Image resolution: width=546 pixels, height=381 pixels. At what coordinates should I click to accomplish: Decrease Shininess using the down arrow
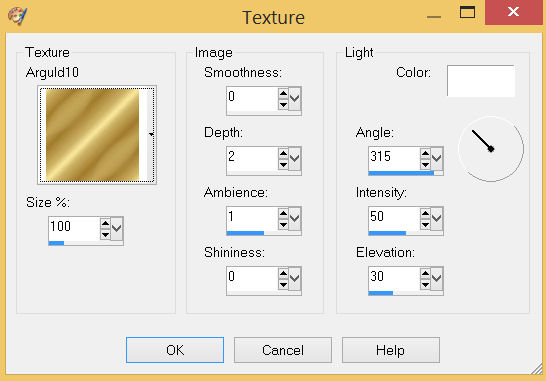(x=283, y=285)
